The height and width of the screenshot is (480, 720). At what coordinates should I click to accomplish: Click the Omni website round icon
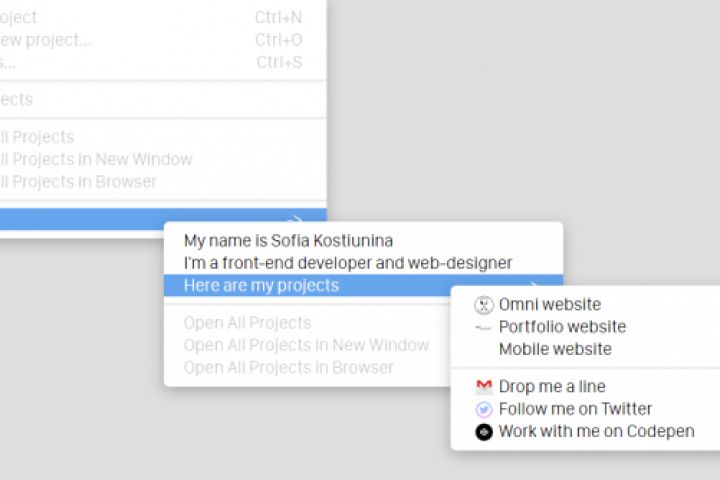click(484, 305)
